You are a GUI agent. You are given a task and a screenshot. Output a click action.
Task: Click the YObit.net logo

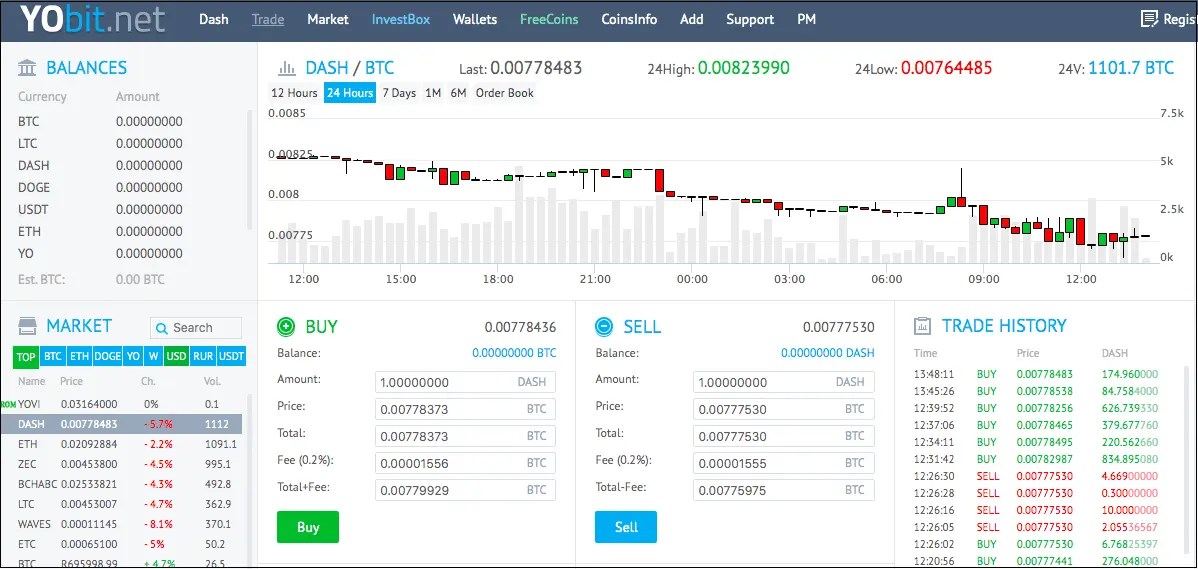pos(92,19)
